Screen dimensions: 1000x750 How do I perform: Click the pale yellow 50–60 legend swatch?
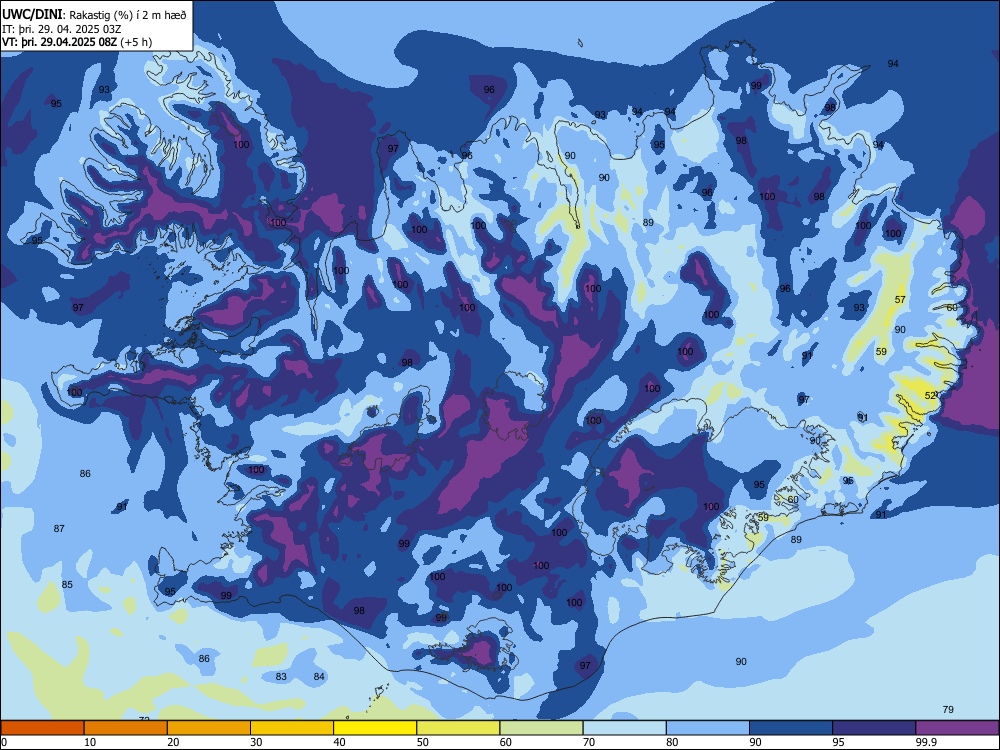[x=458, y=728]
